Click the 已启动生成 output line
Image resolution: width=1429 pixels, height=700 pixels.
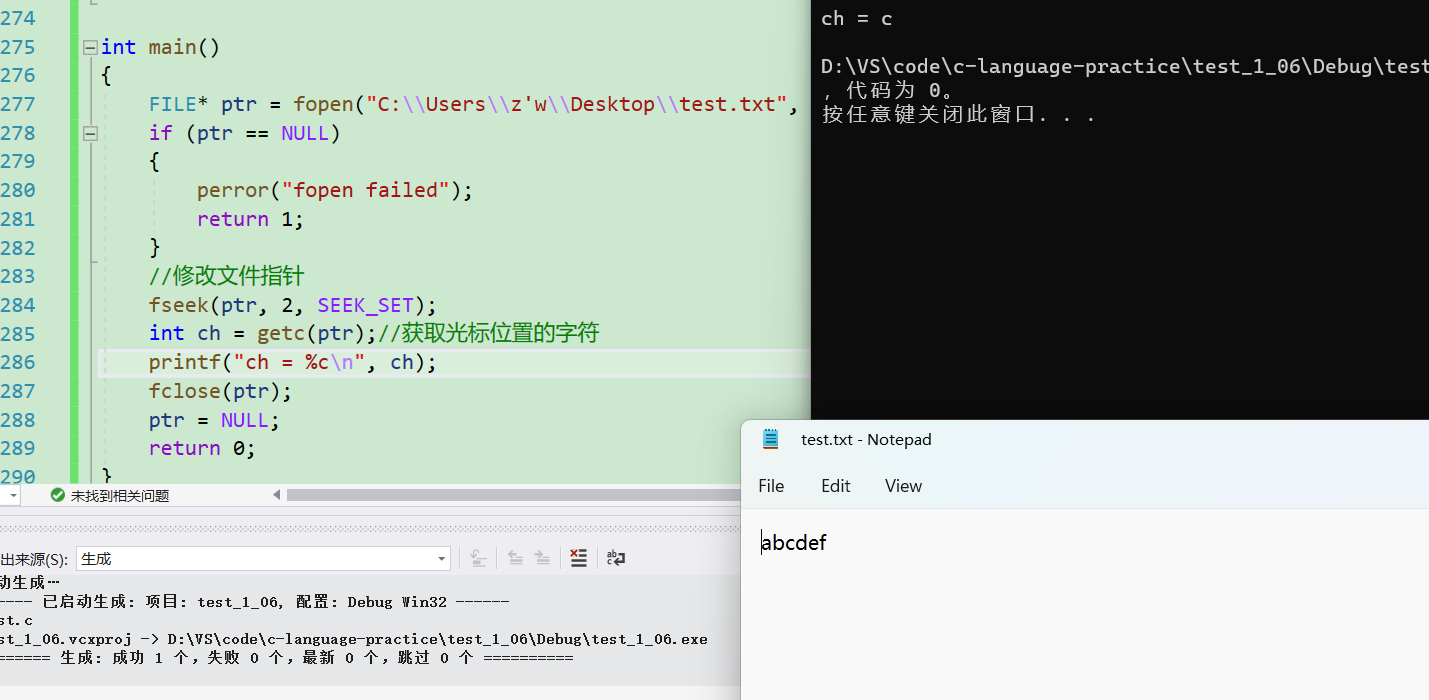[x=255, y=602]
